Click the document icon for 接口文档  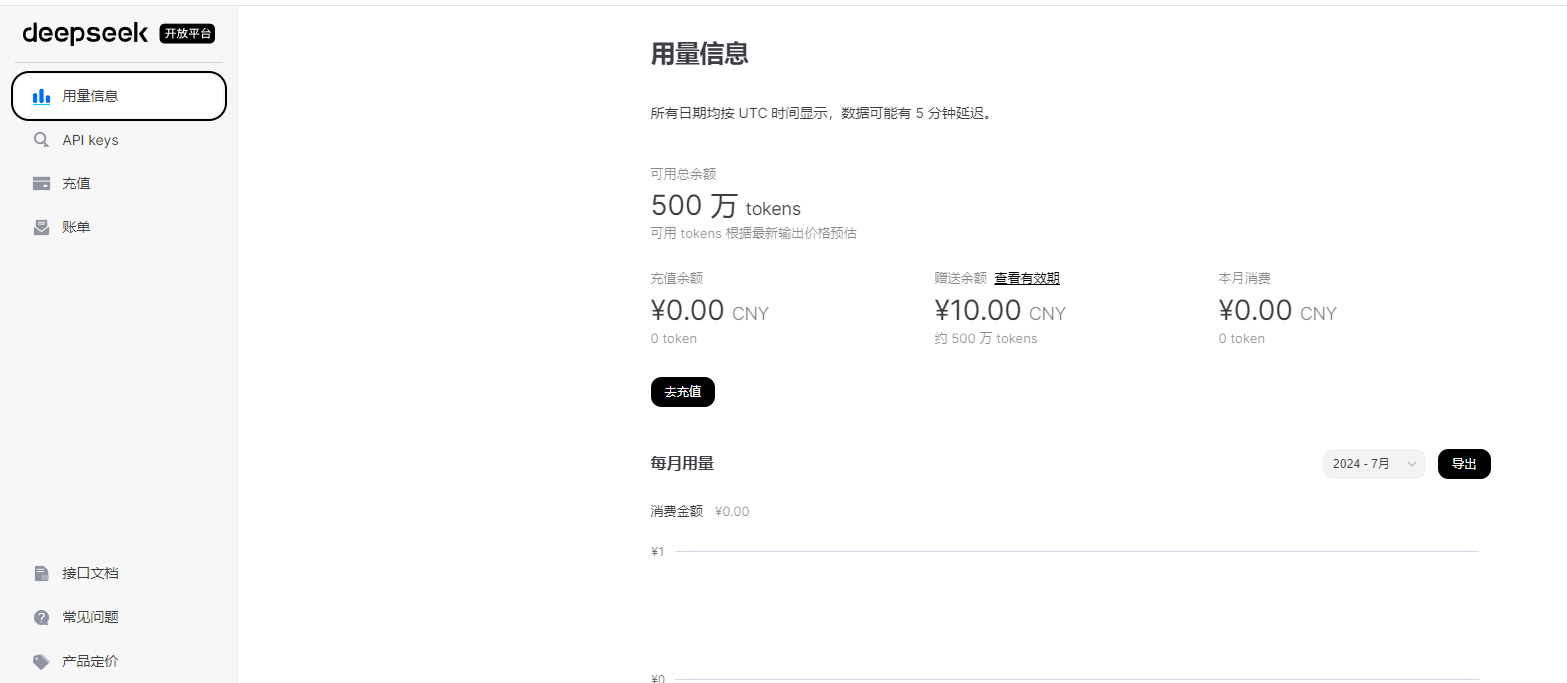click(x=41, y=573)
